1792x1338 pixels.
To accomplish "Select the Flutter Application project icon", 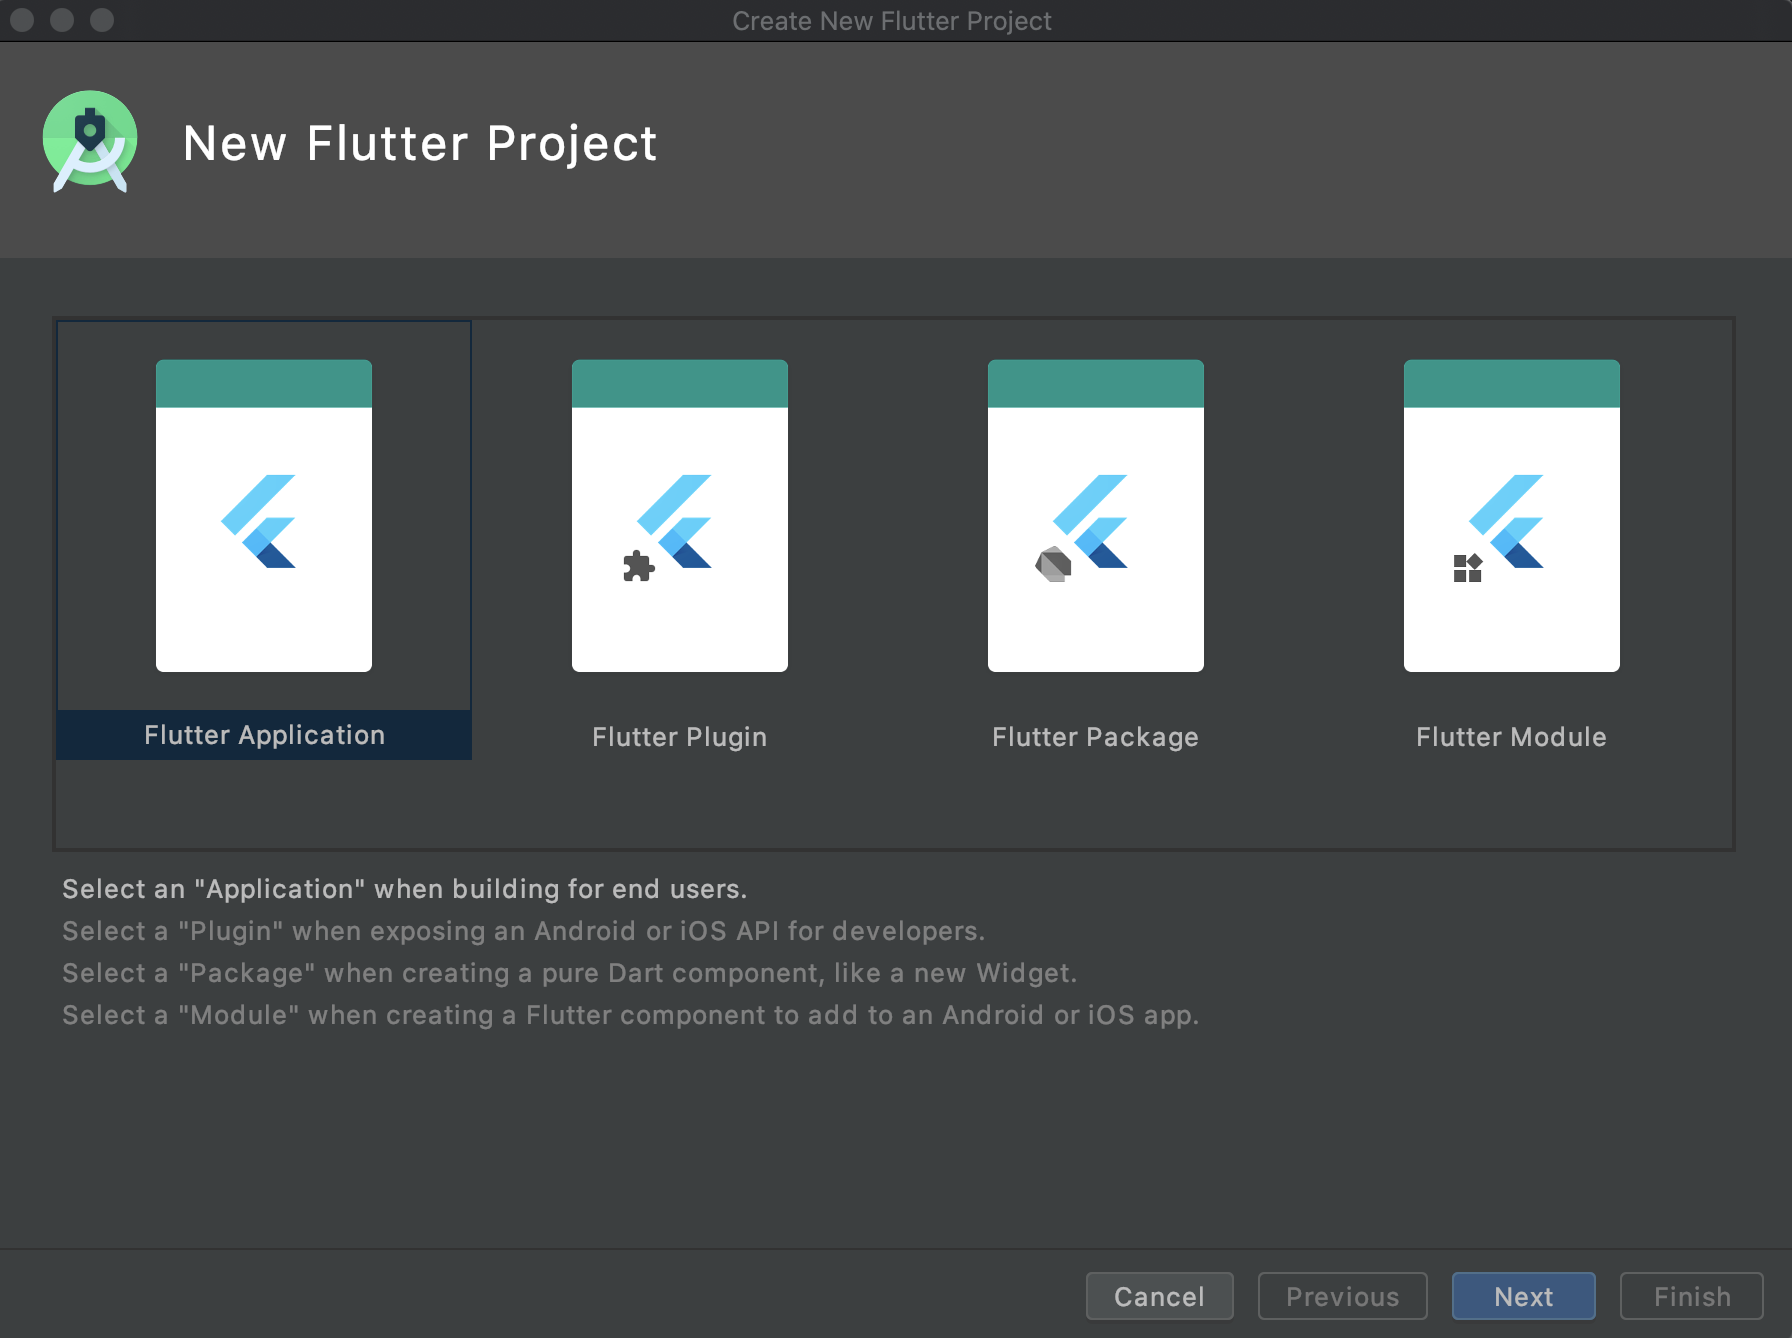I will [264, 515].
